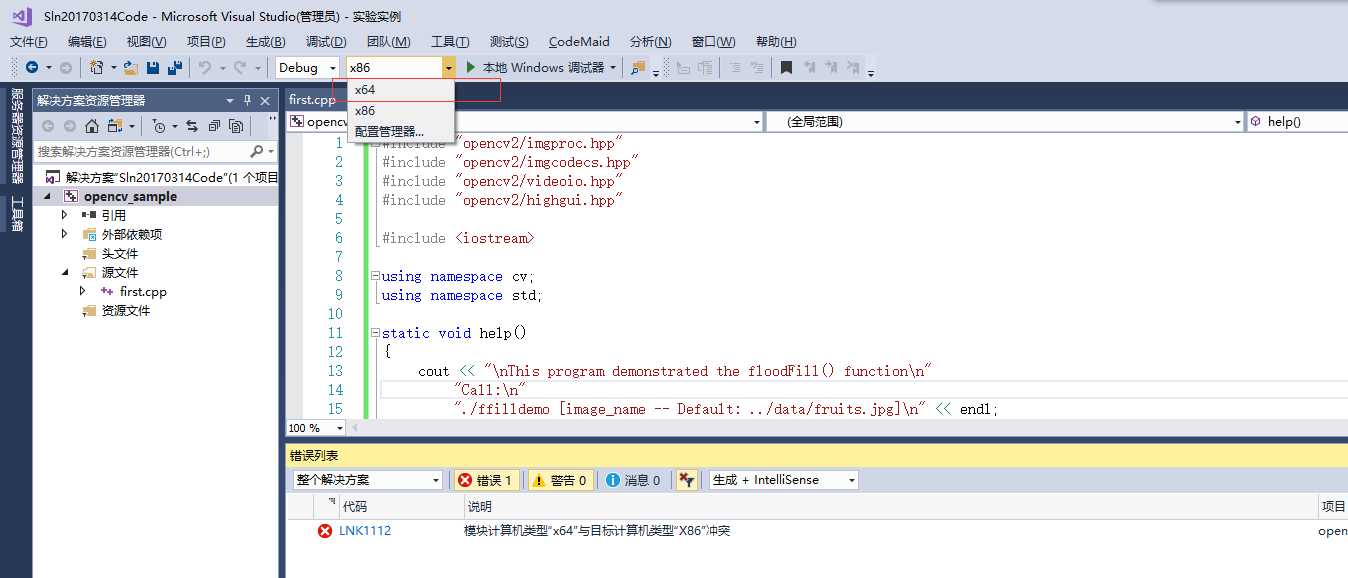Select the solution "Sln20170314Code" root node
This screenshot has height=578, width=1348.
172,178
